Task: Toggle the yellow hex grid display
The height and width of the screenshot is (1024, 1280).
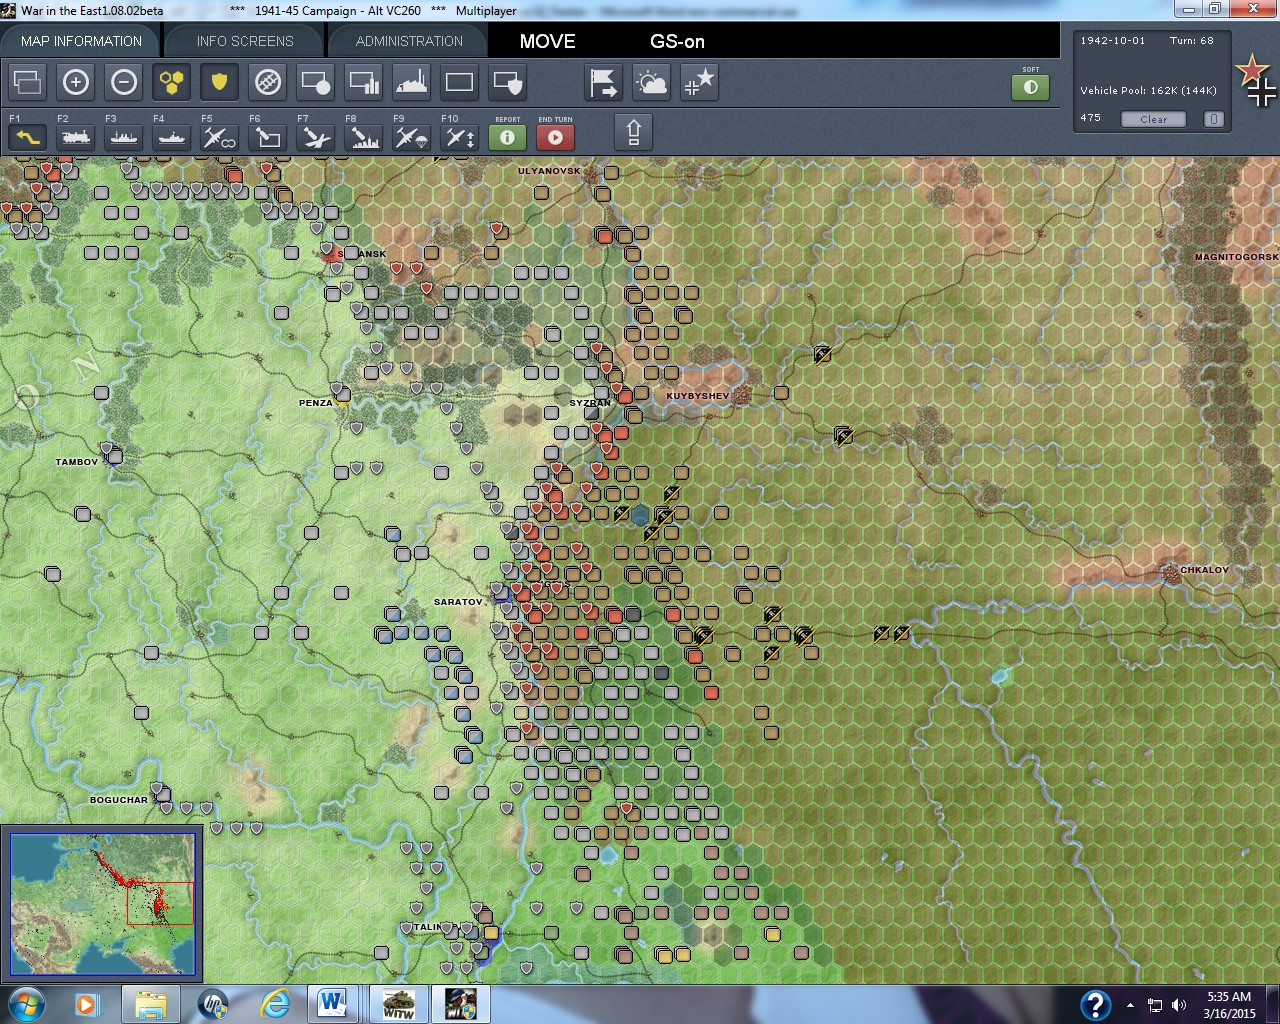Action: (x=172, y=82)
